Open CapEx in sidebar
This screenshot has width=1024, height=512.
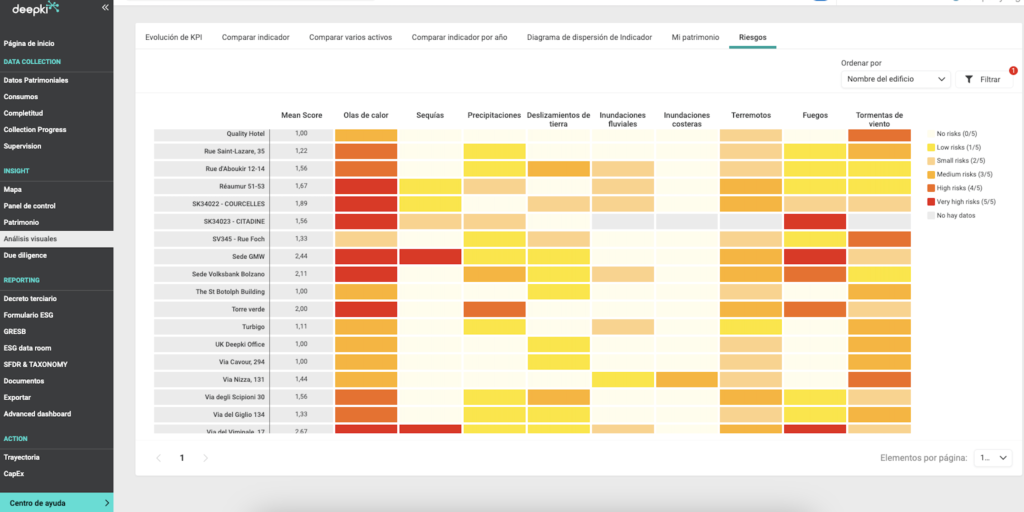tap(14, 473)
